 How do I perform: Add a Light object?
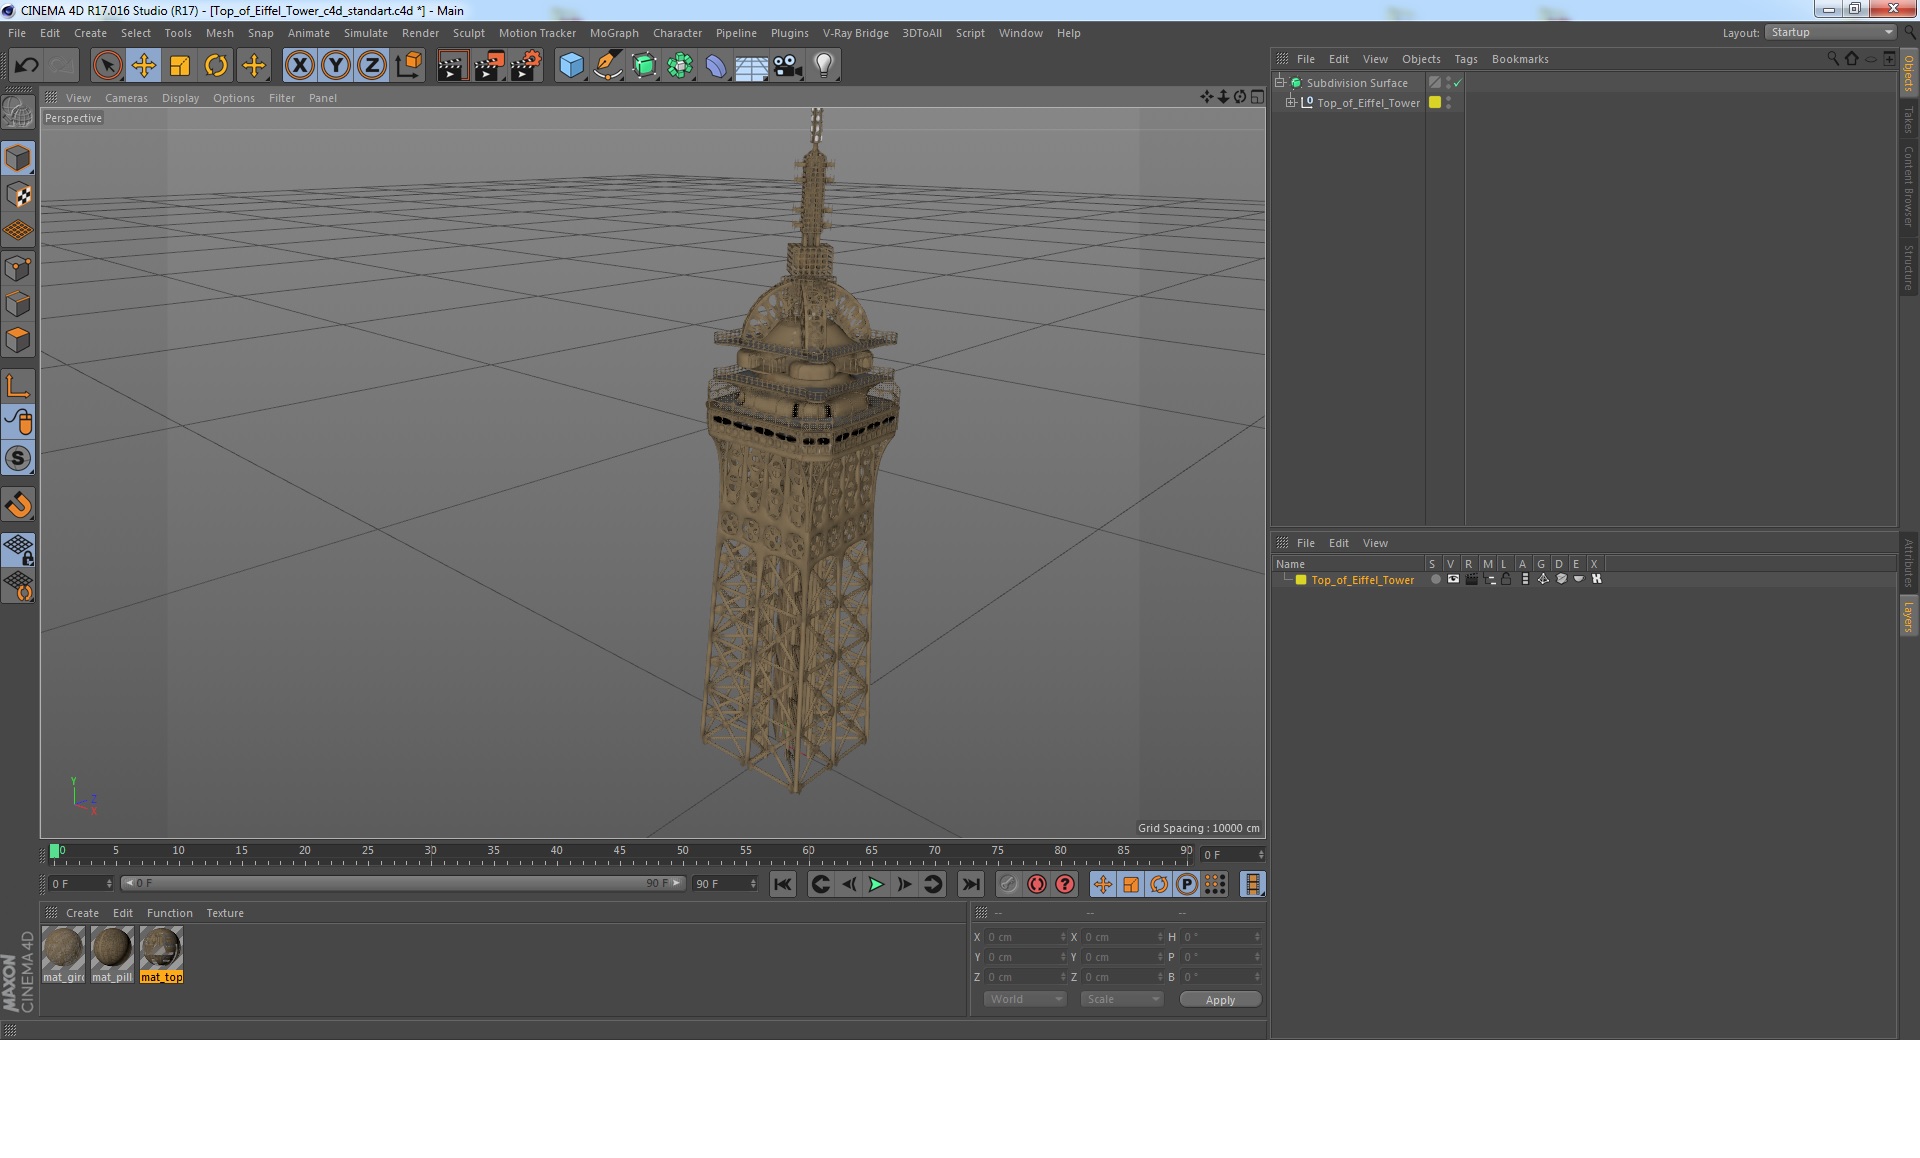pyautogui.click(x=824, y=66)
